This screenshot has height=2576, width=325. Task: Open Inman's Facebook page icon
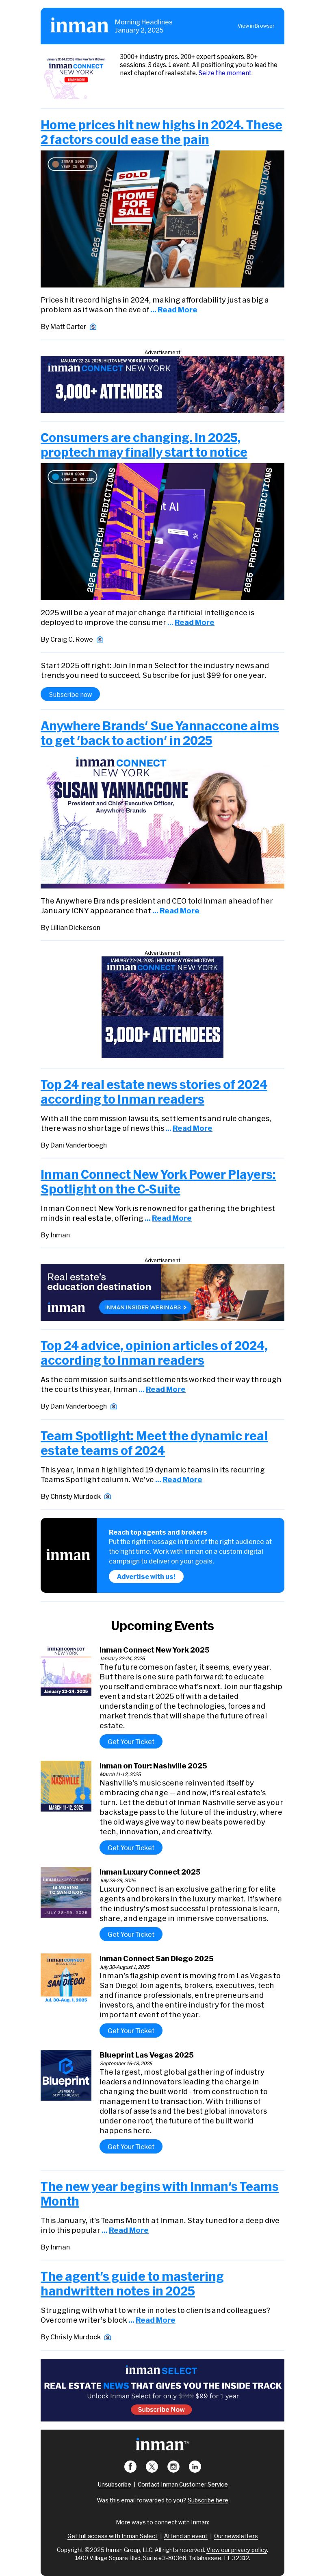pos(130,2466)
